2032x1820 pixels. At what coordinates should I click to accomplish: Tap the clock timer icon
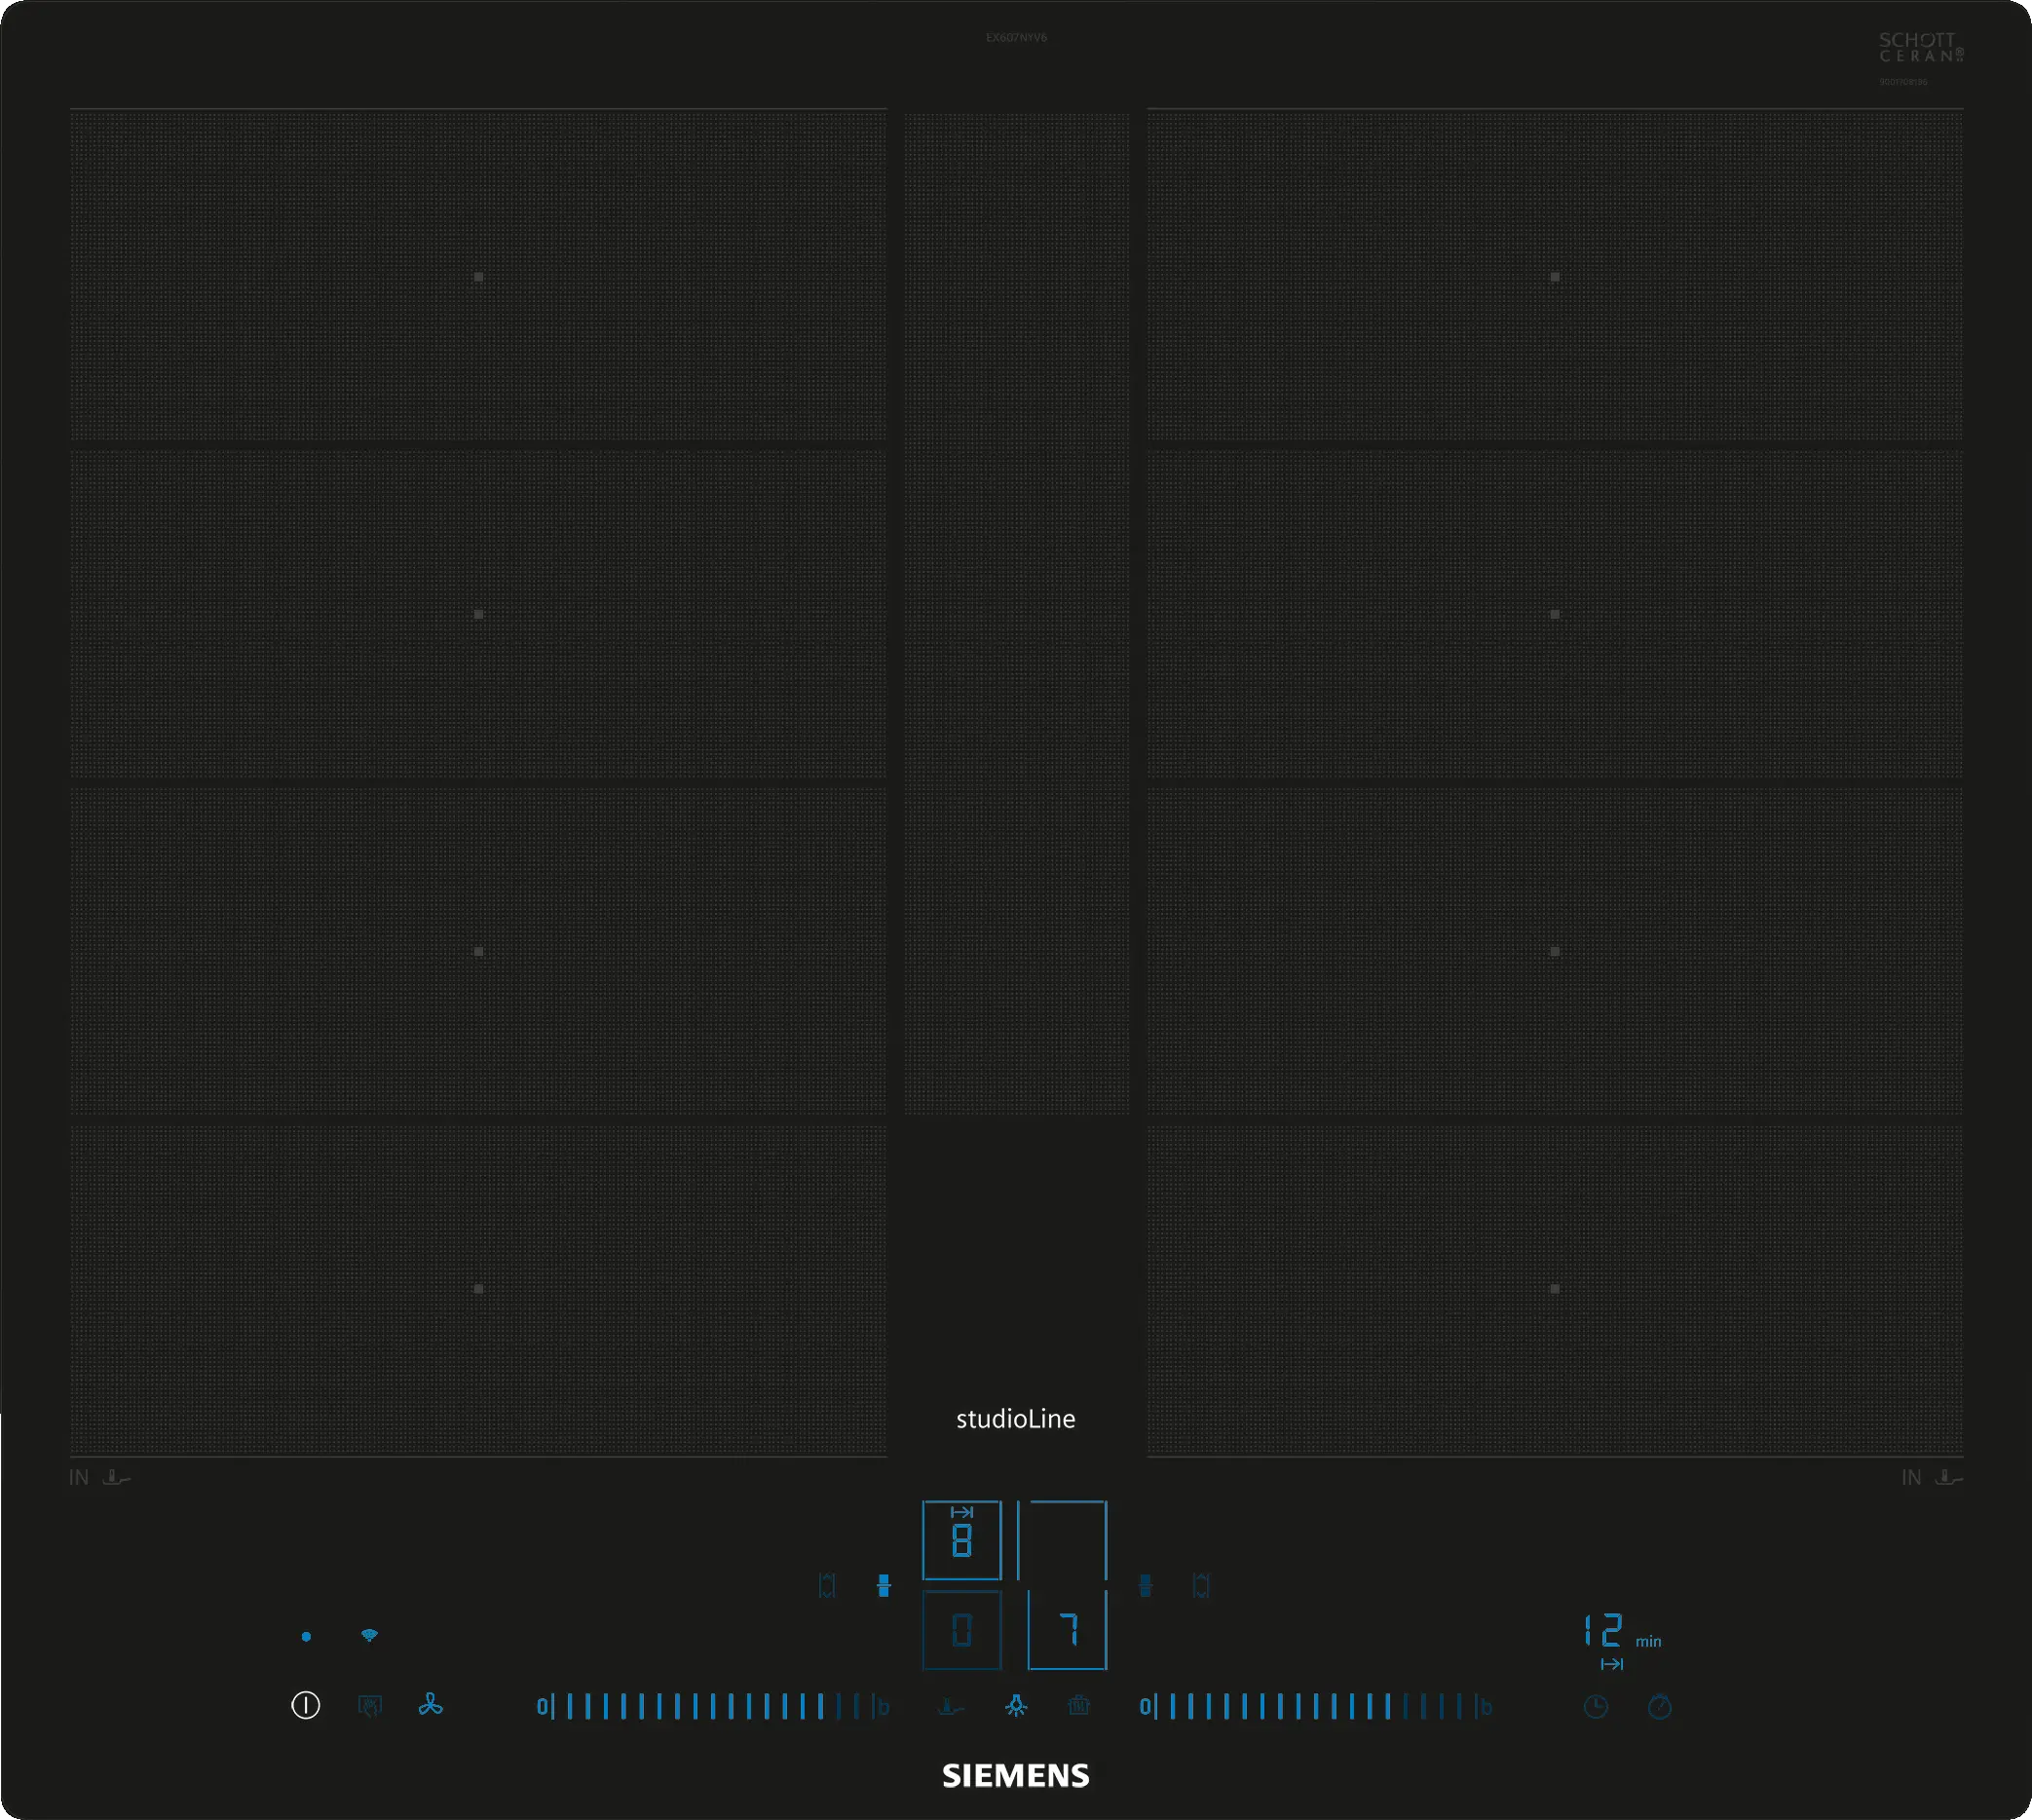(x=1596, y=1707)
